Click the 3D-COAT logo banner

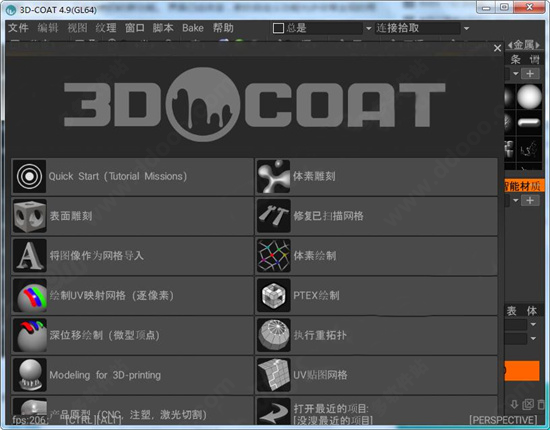254,105
